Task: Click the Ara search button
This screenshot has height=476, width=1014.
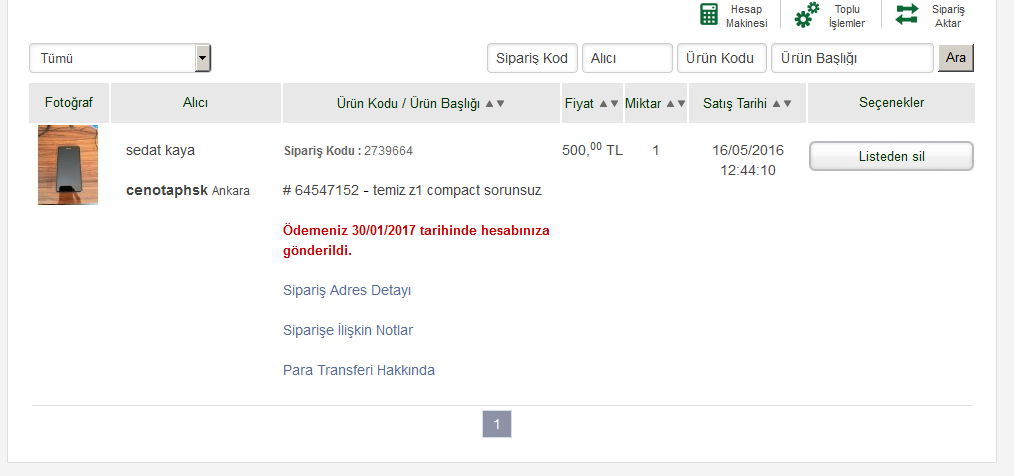Action: pyautogui.click(x=956, y=58)
